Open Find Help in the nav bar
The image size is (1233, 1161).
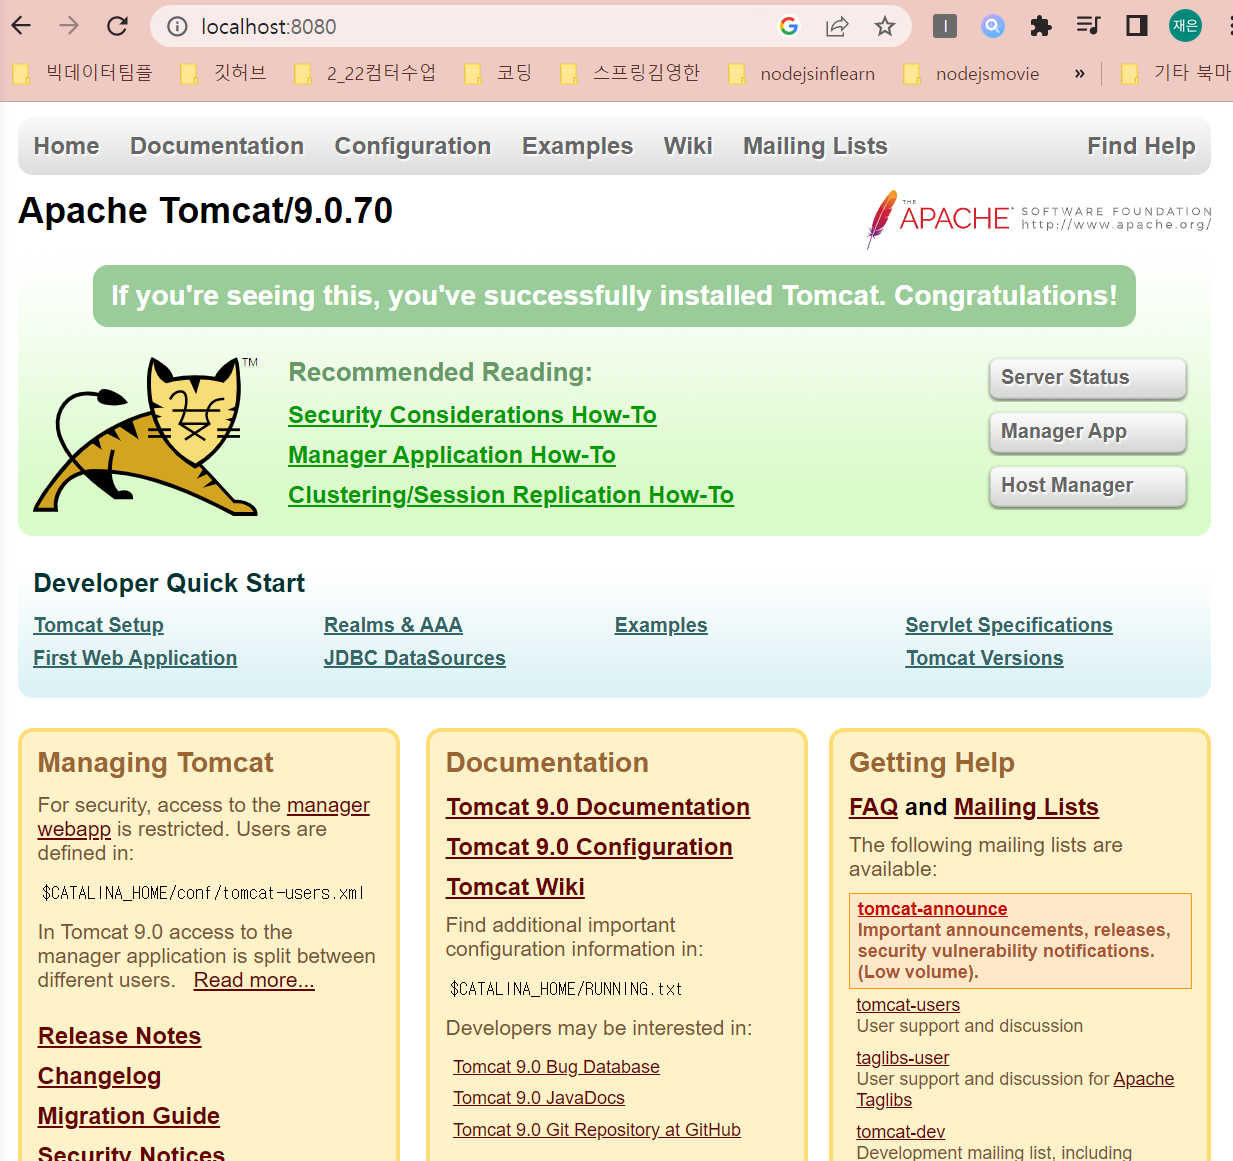pyautogui.click(x=1141, y=146)
